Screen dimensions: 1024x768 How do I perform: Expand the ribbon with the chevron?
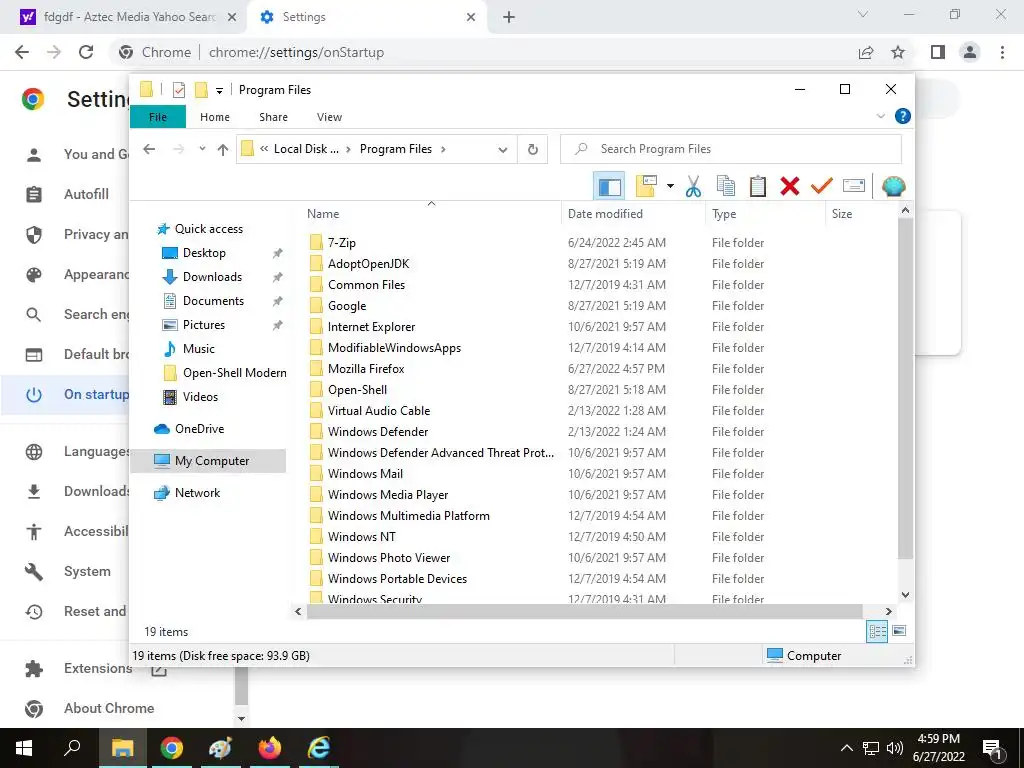880,116
